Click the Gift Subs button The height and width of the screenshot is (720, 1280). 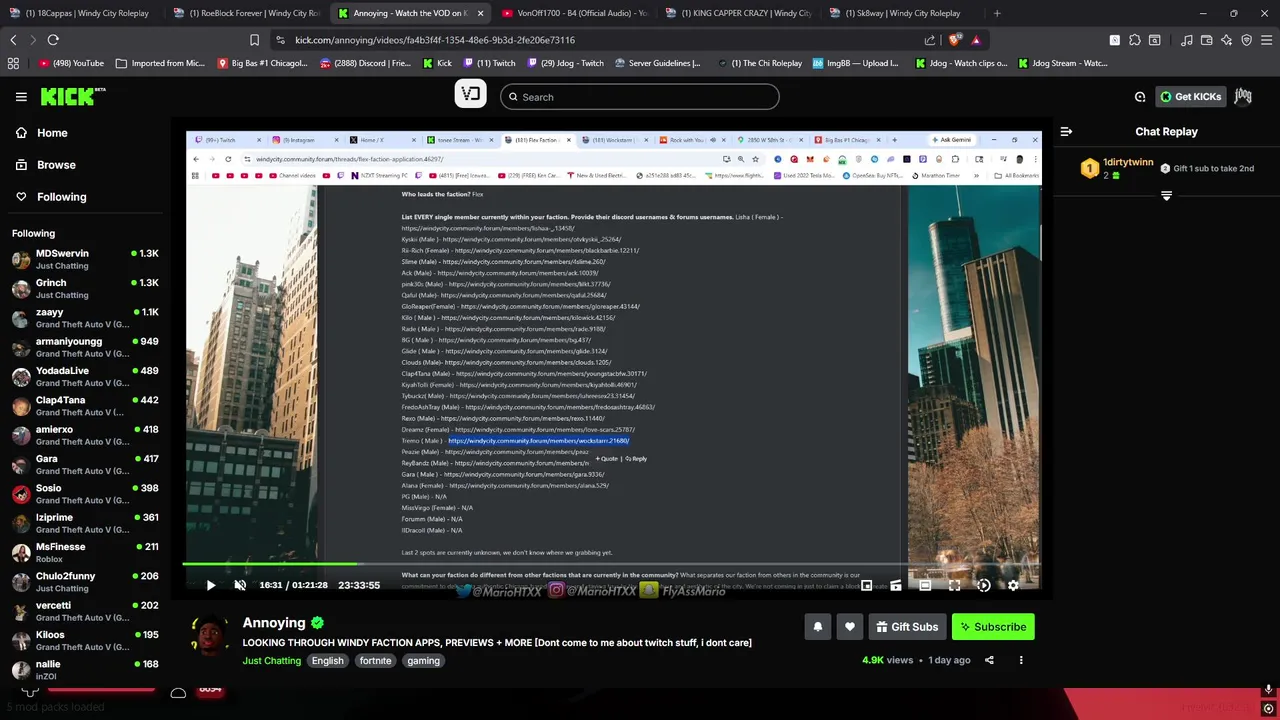[907, 627]
